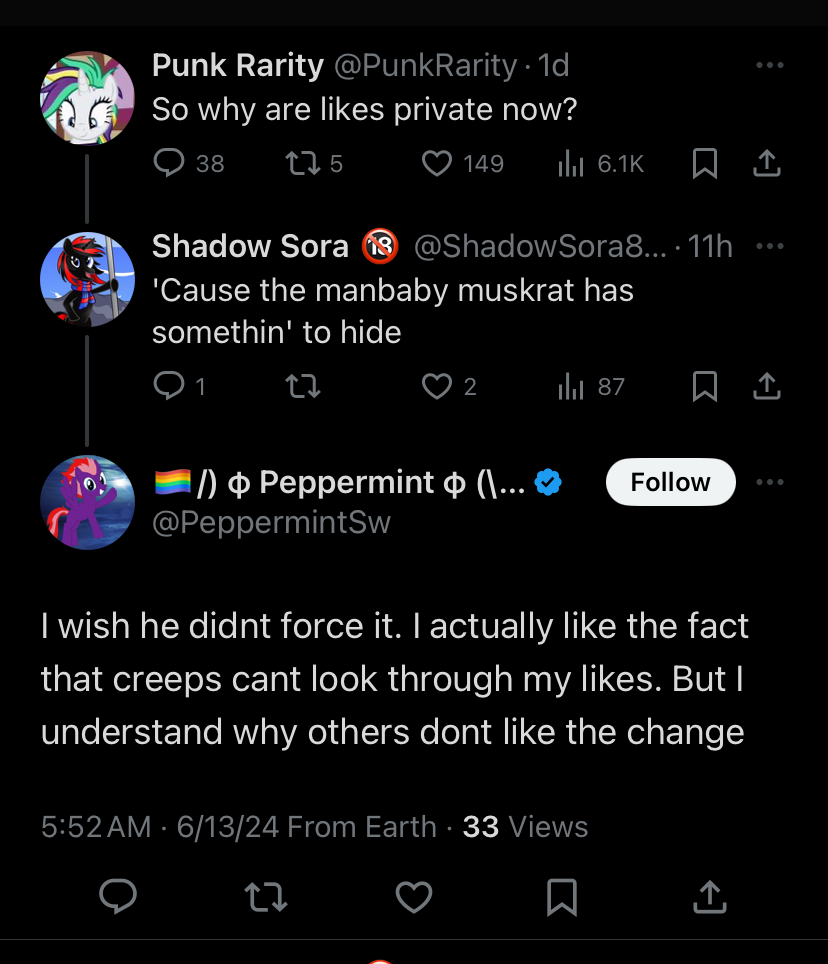Open Shadow Sora's profile avatar
This screenshot has width=828, height=964.
88,280
